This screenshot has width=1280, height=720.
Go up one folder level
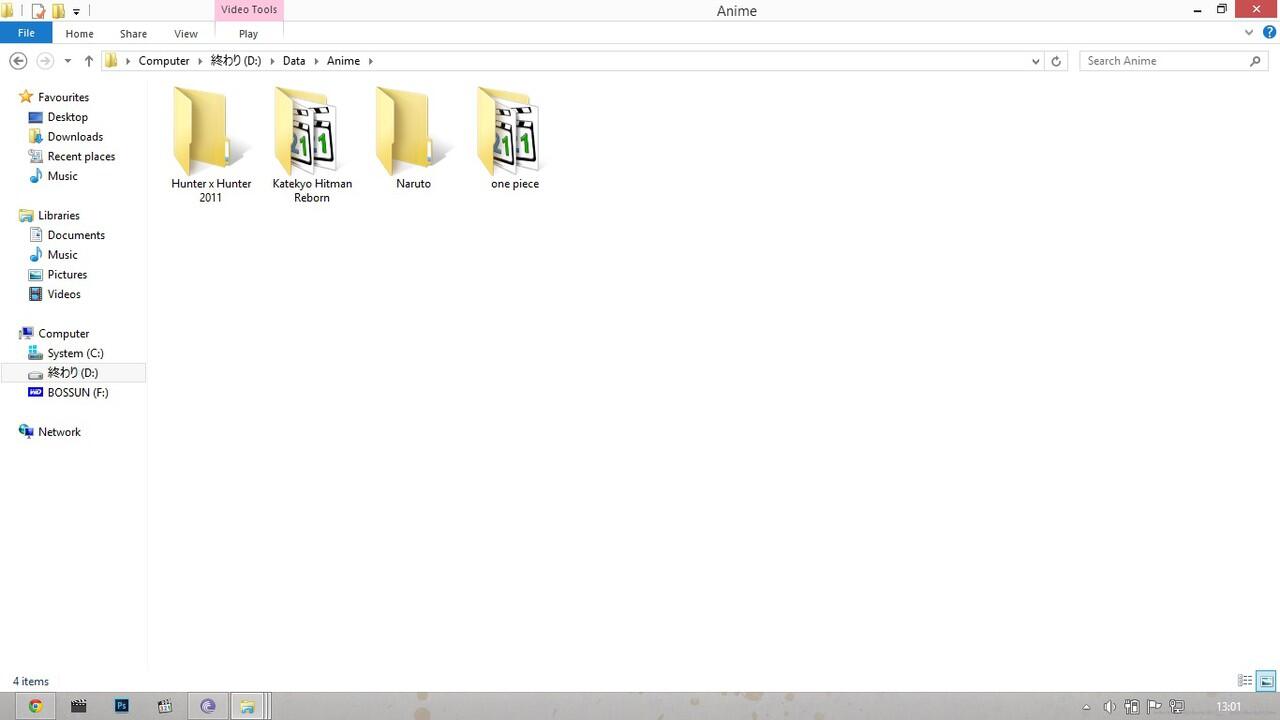[88, 61]
